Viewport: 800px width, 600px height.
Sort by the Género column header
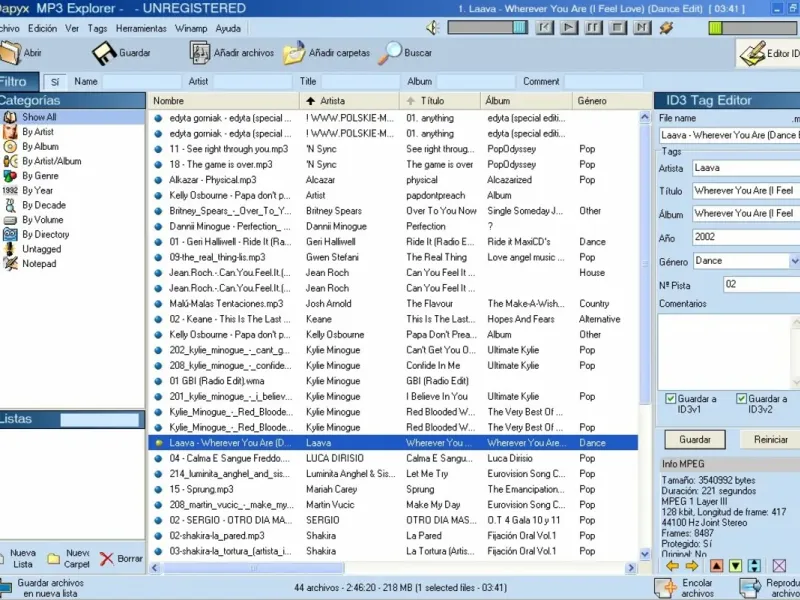coord(612,101)
